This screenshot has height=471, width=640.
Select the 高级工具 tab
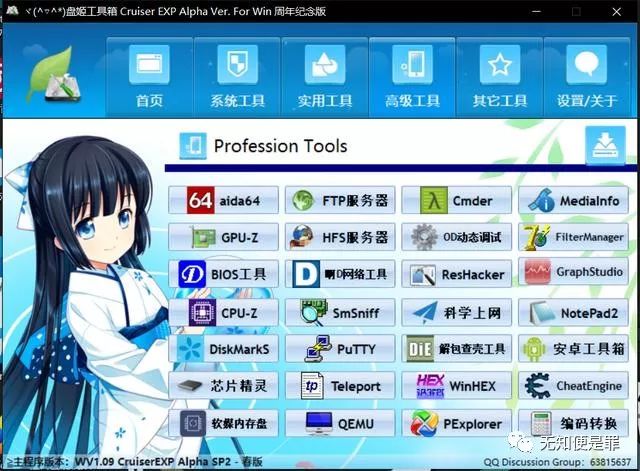click(412, 77)
